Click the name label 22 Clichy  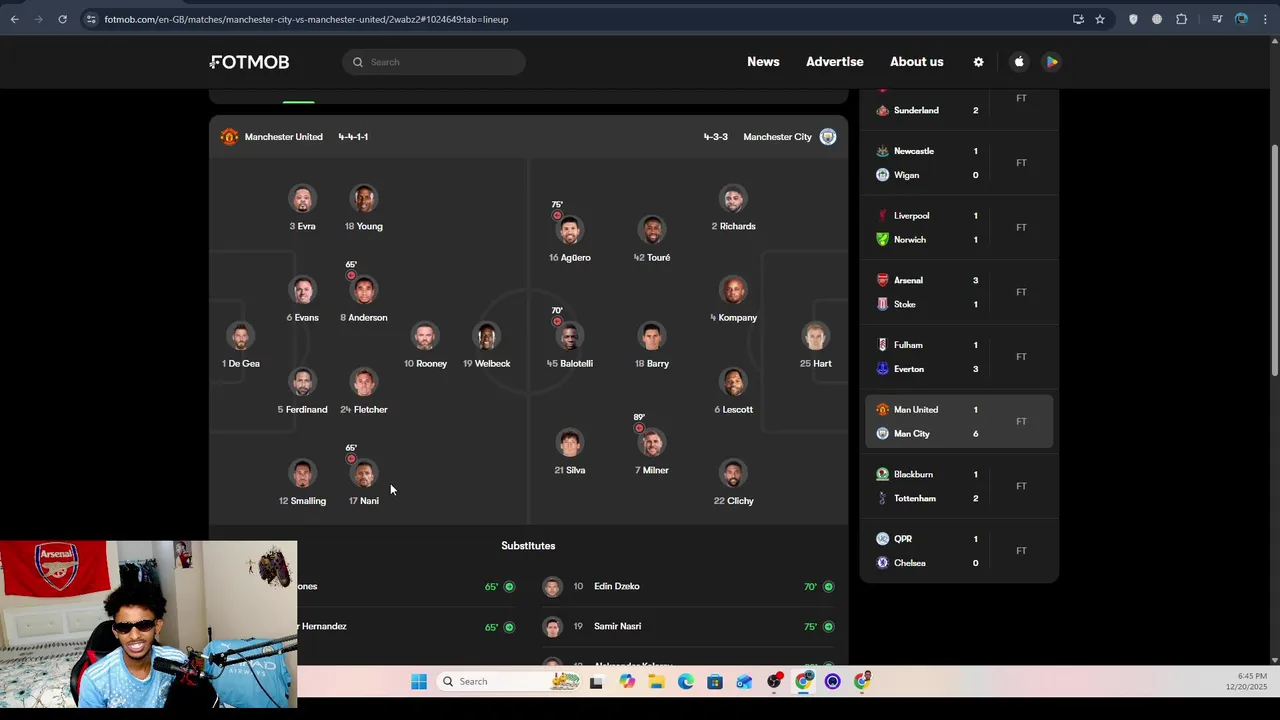coord(734,501)
